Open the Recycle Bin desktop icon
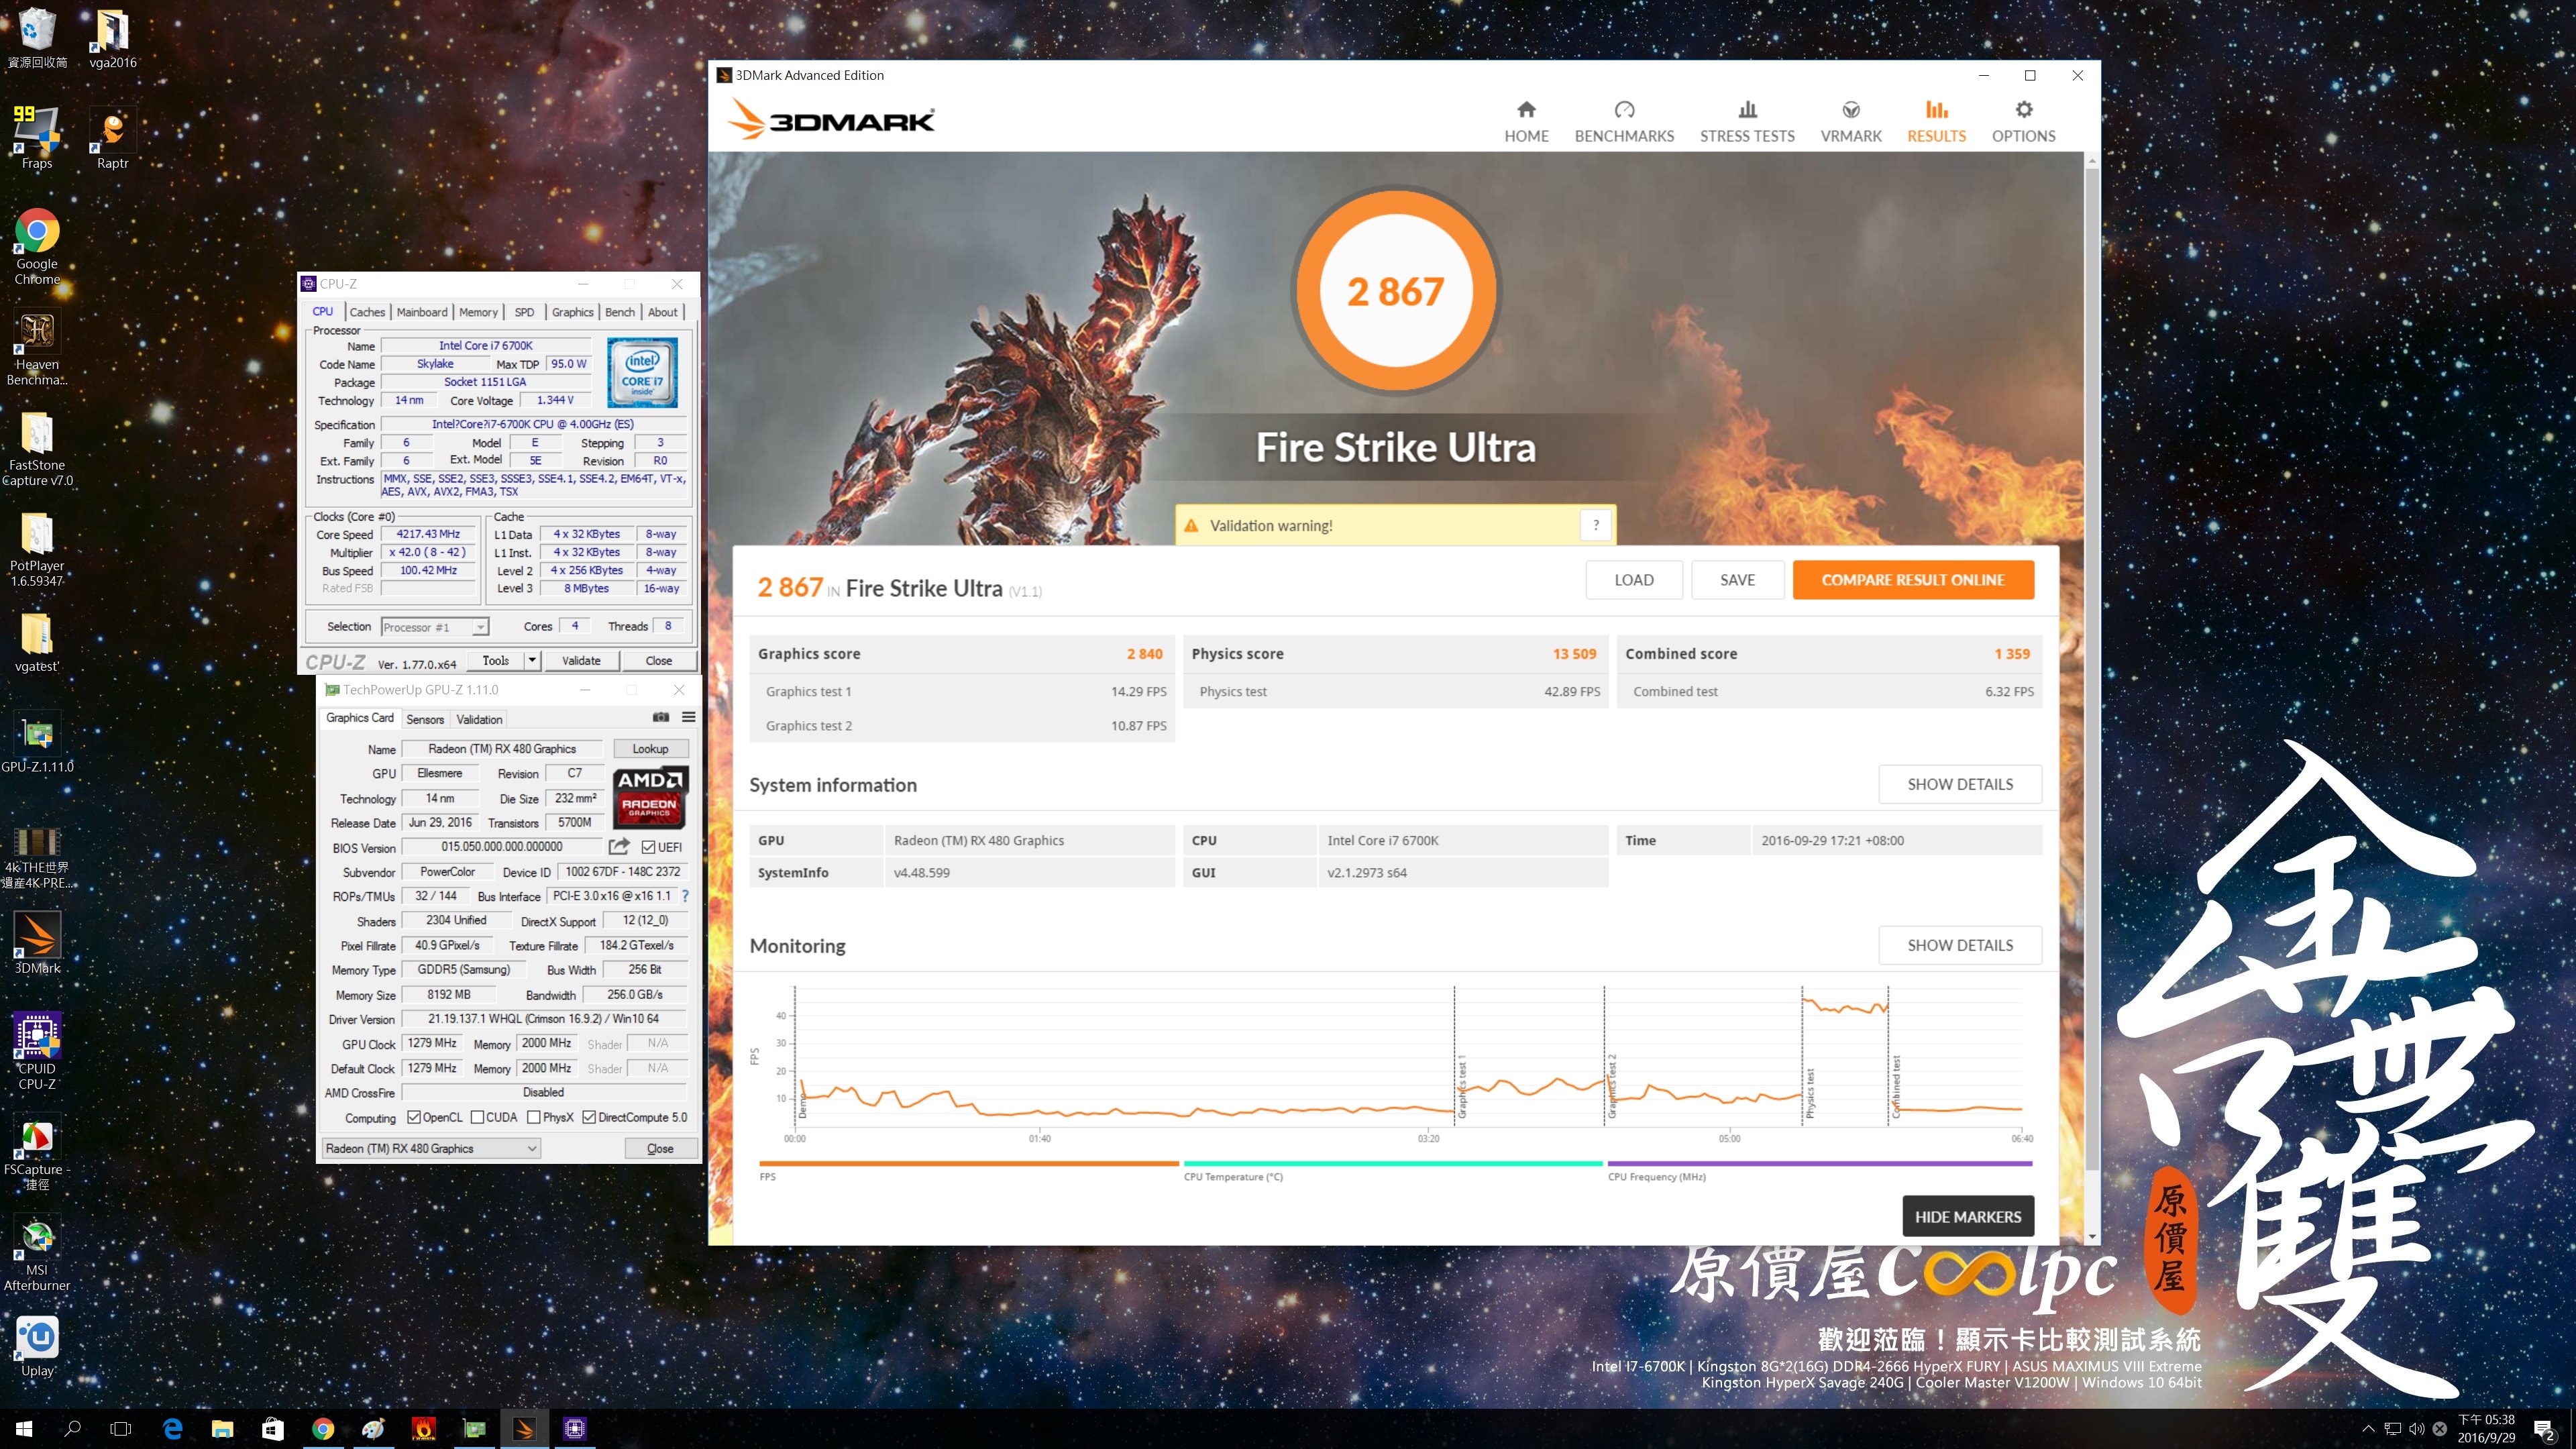This screenshot has width=2576, height=1449. (x=37, y=37)
